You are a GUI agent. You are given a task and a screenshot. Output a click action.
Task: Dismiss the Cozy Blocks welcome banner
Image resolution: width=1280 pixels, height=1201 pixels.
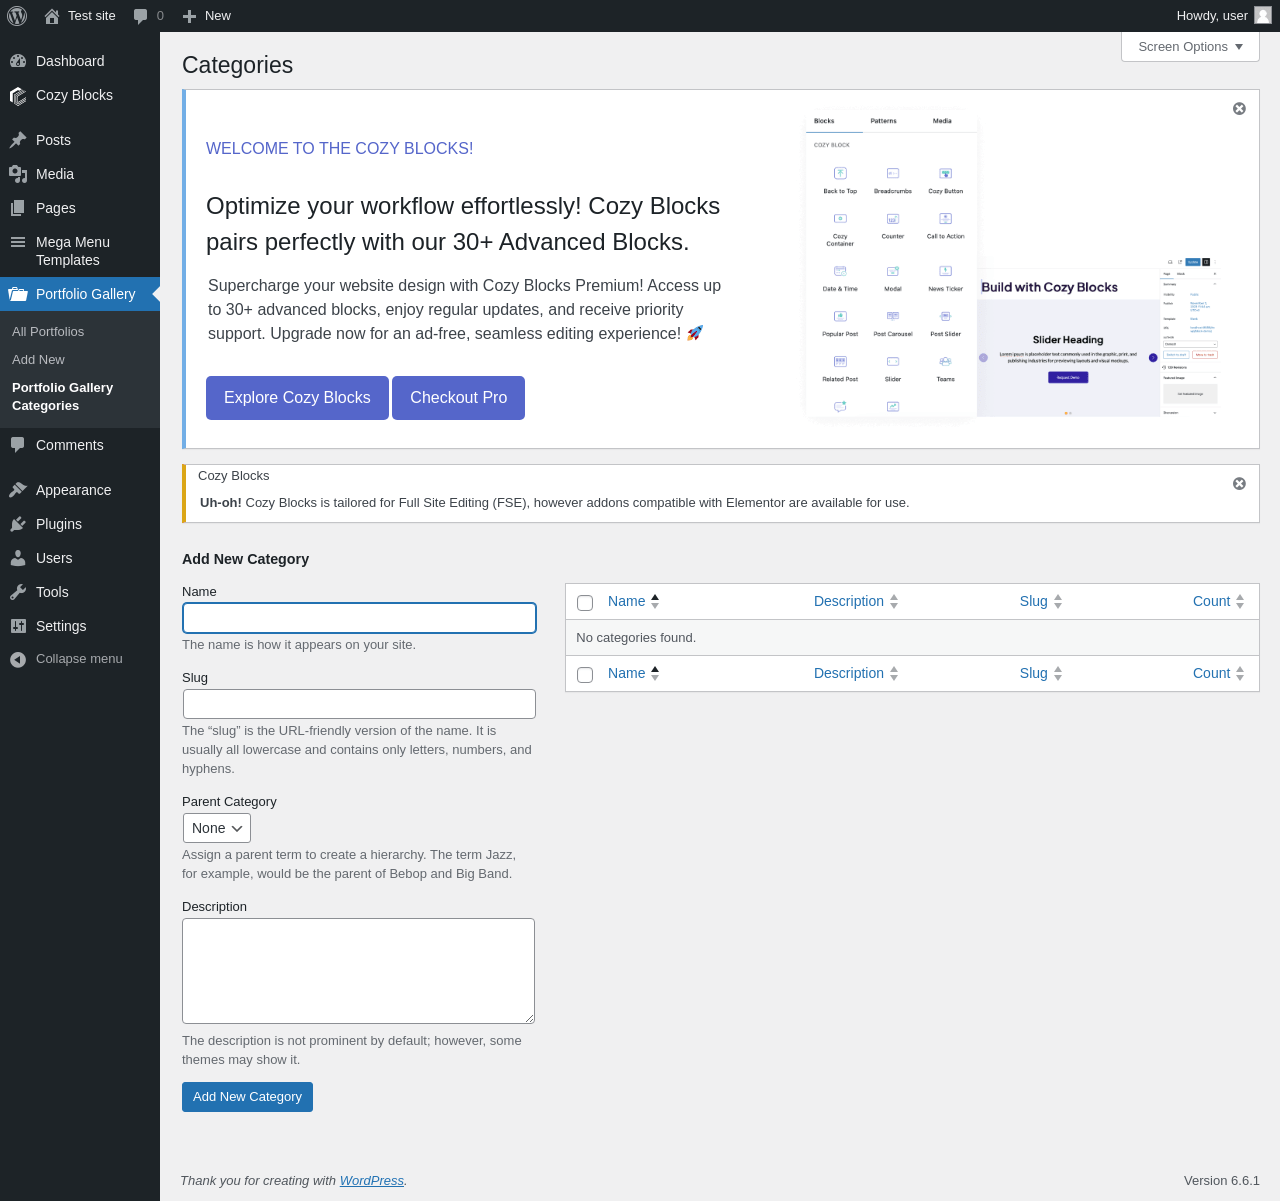(1239, 108)
